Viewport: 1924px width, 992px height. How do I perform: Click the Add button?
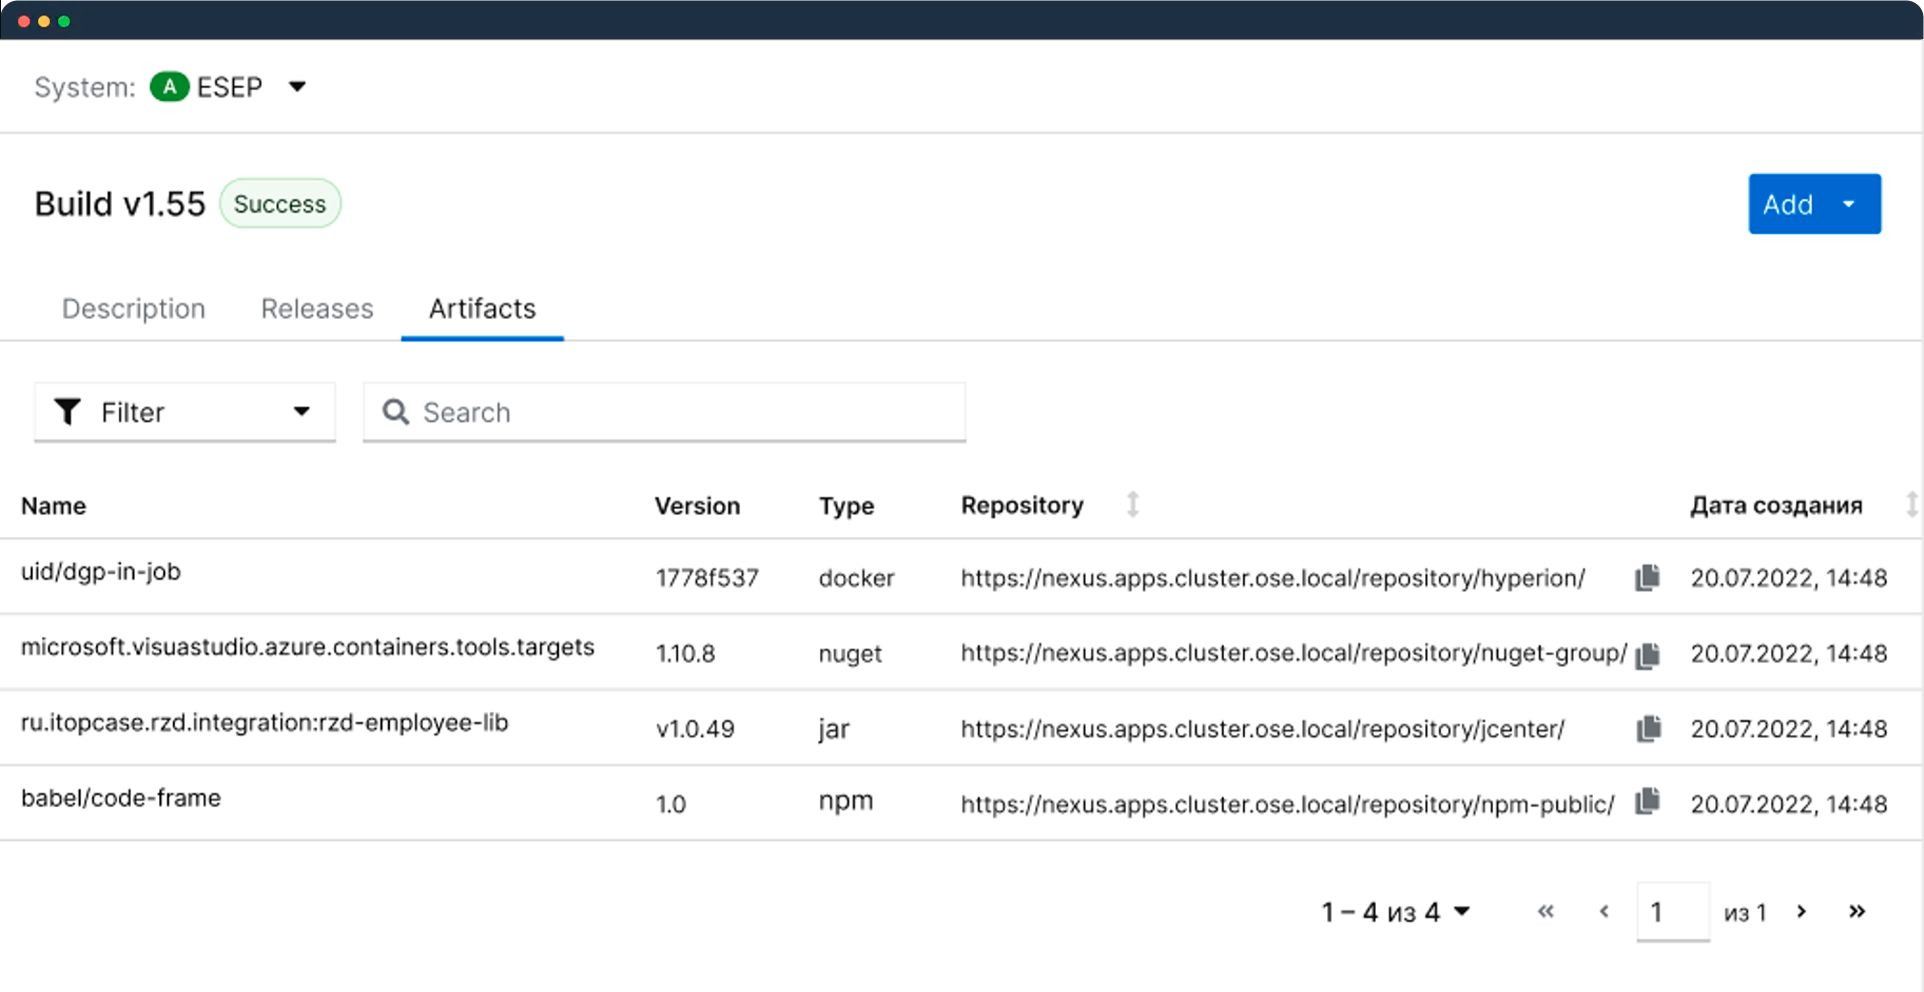click(1787, 205)
